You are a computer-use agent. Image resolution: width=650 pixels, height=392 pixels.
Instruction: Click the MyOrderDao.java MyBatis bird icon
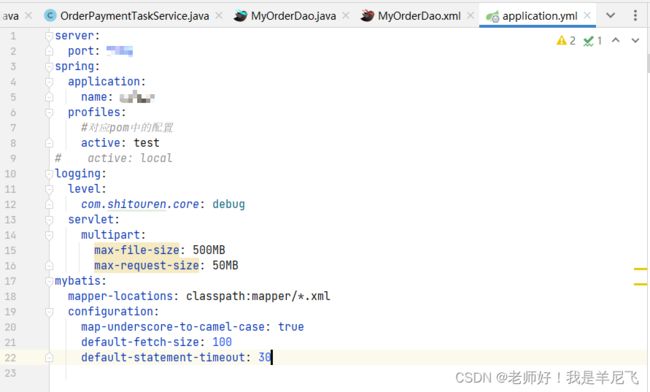click(x=240, y=16)
